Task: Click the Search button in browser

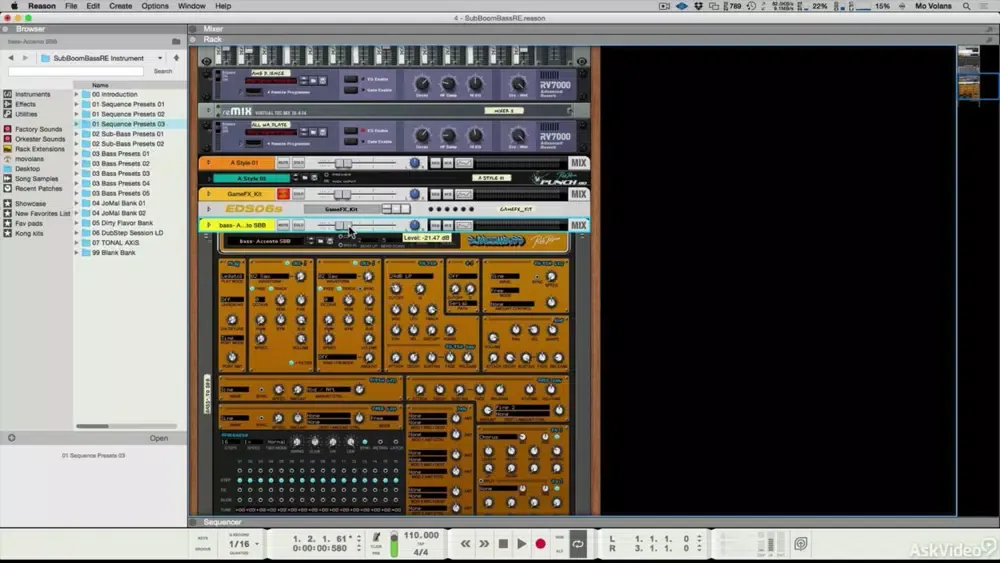Action: [x=163, y=71]
